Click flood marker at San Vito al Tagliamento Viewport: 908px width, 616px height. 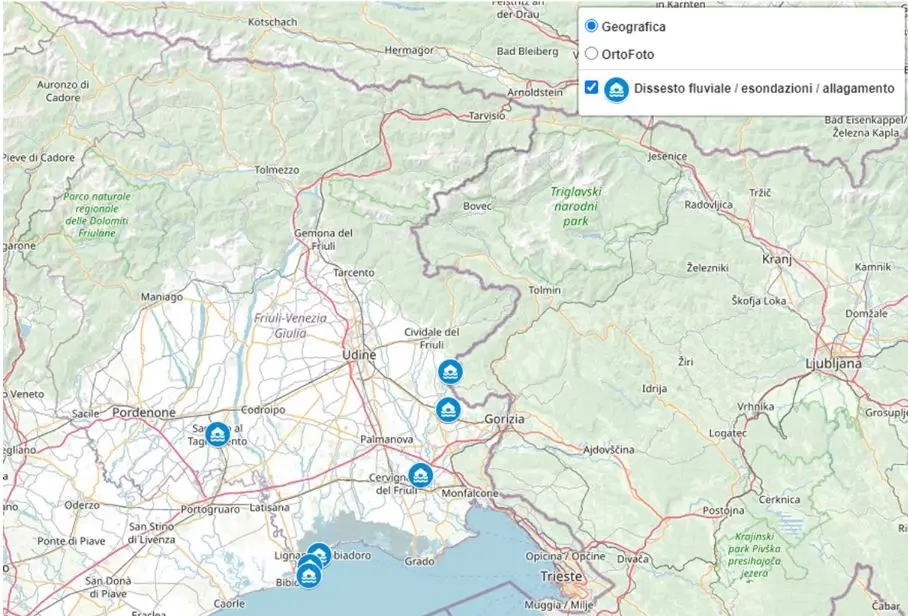pyautogui.click(x=217, y=434)
